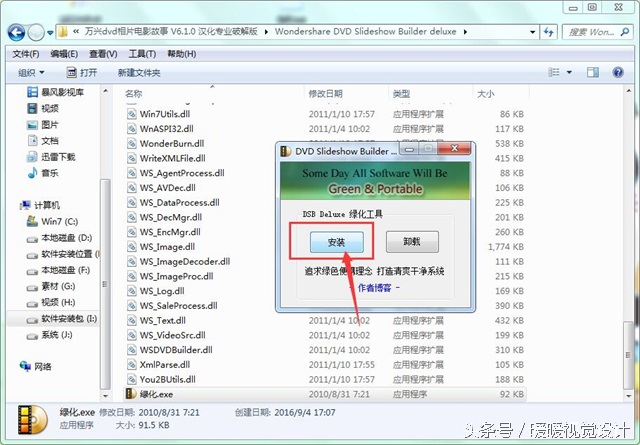
Task: Open the 工具(T) menu
Action: pyautogui.click(x=142, y=54)
